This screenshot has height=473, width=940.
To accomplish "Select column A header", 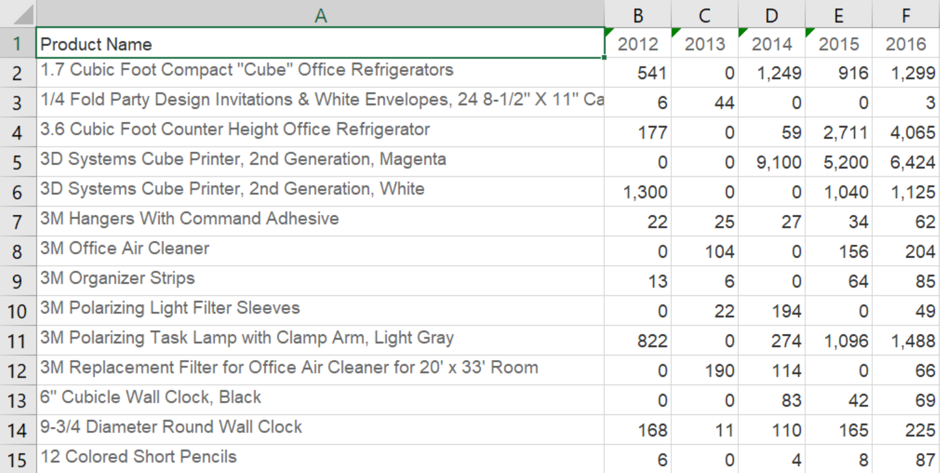I will click(x=320, y=14).
